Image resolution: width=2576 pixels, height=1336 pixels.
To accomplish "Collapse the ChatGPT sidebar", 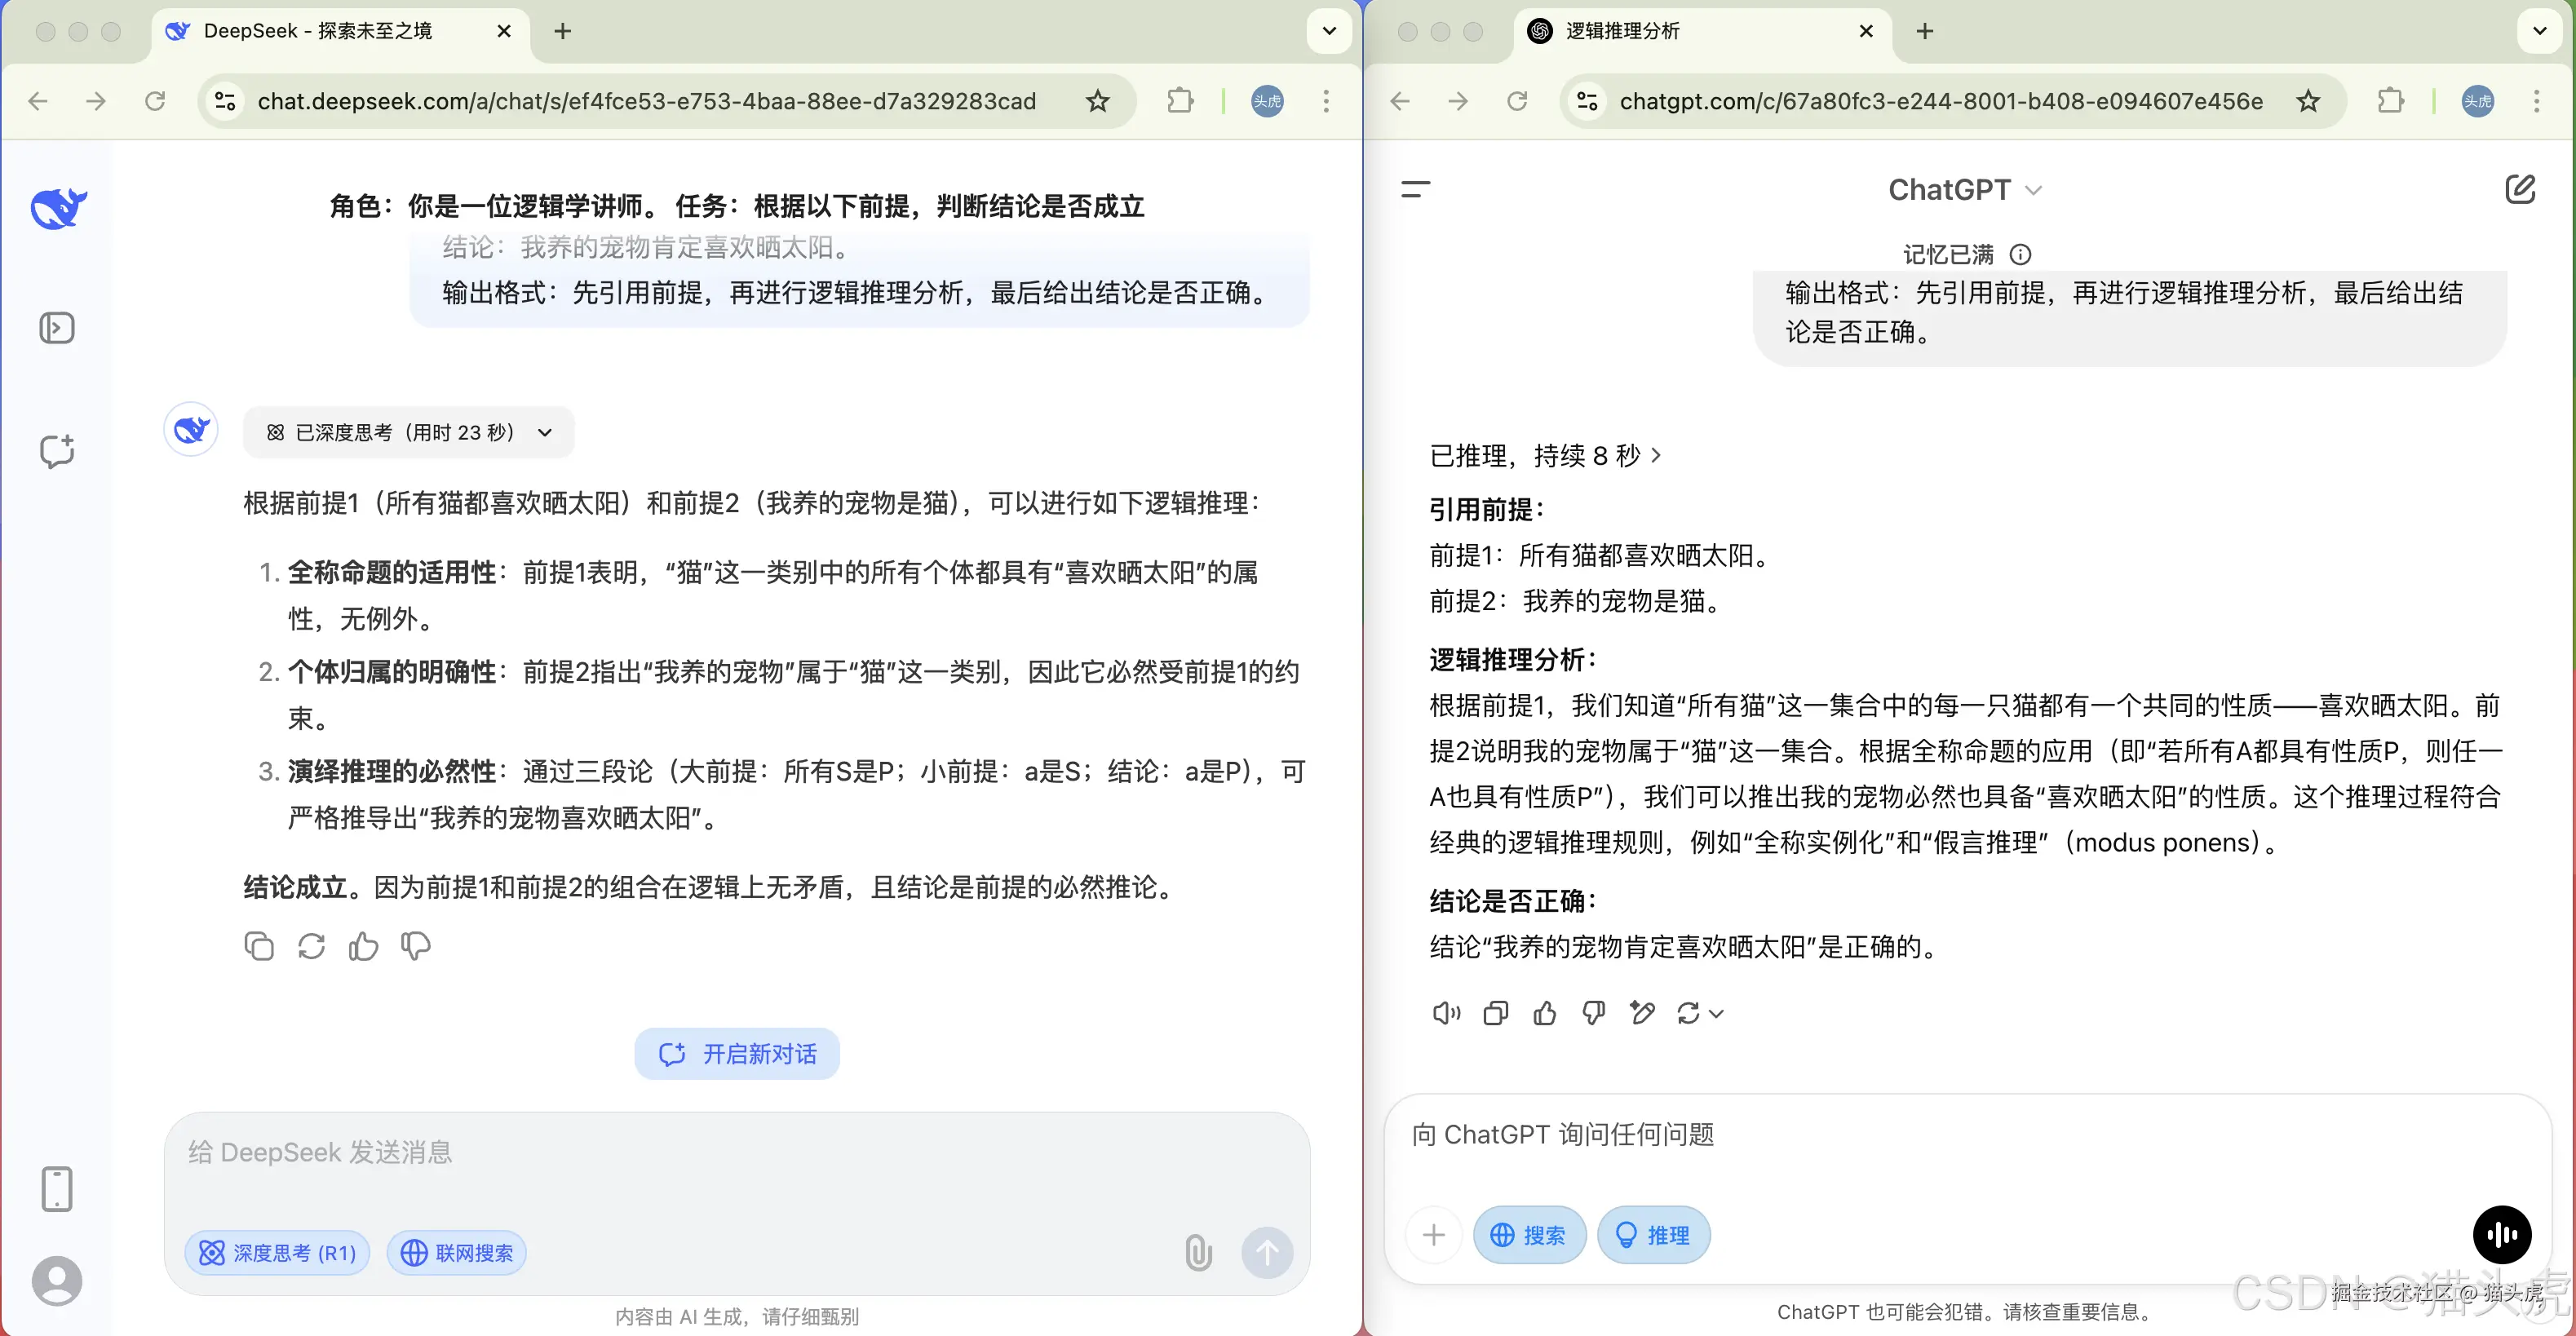I will 1415,189.
